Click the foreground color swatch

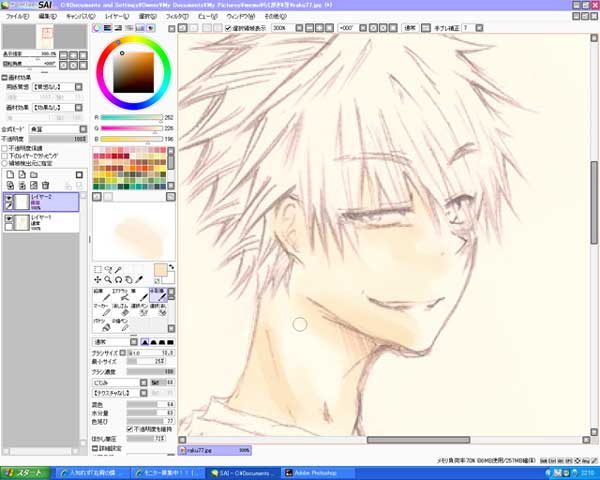[x=160, y=270]
